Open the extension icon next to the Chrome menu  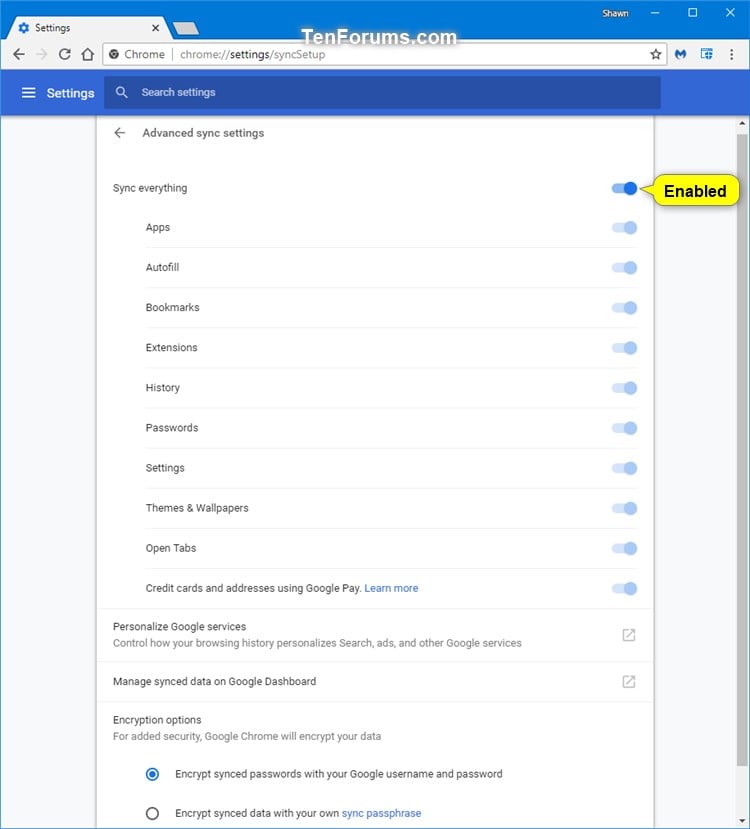tap(706, 54)
